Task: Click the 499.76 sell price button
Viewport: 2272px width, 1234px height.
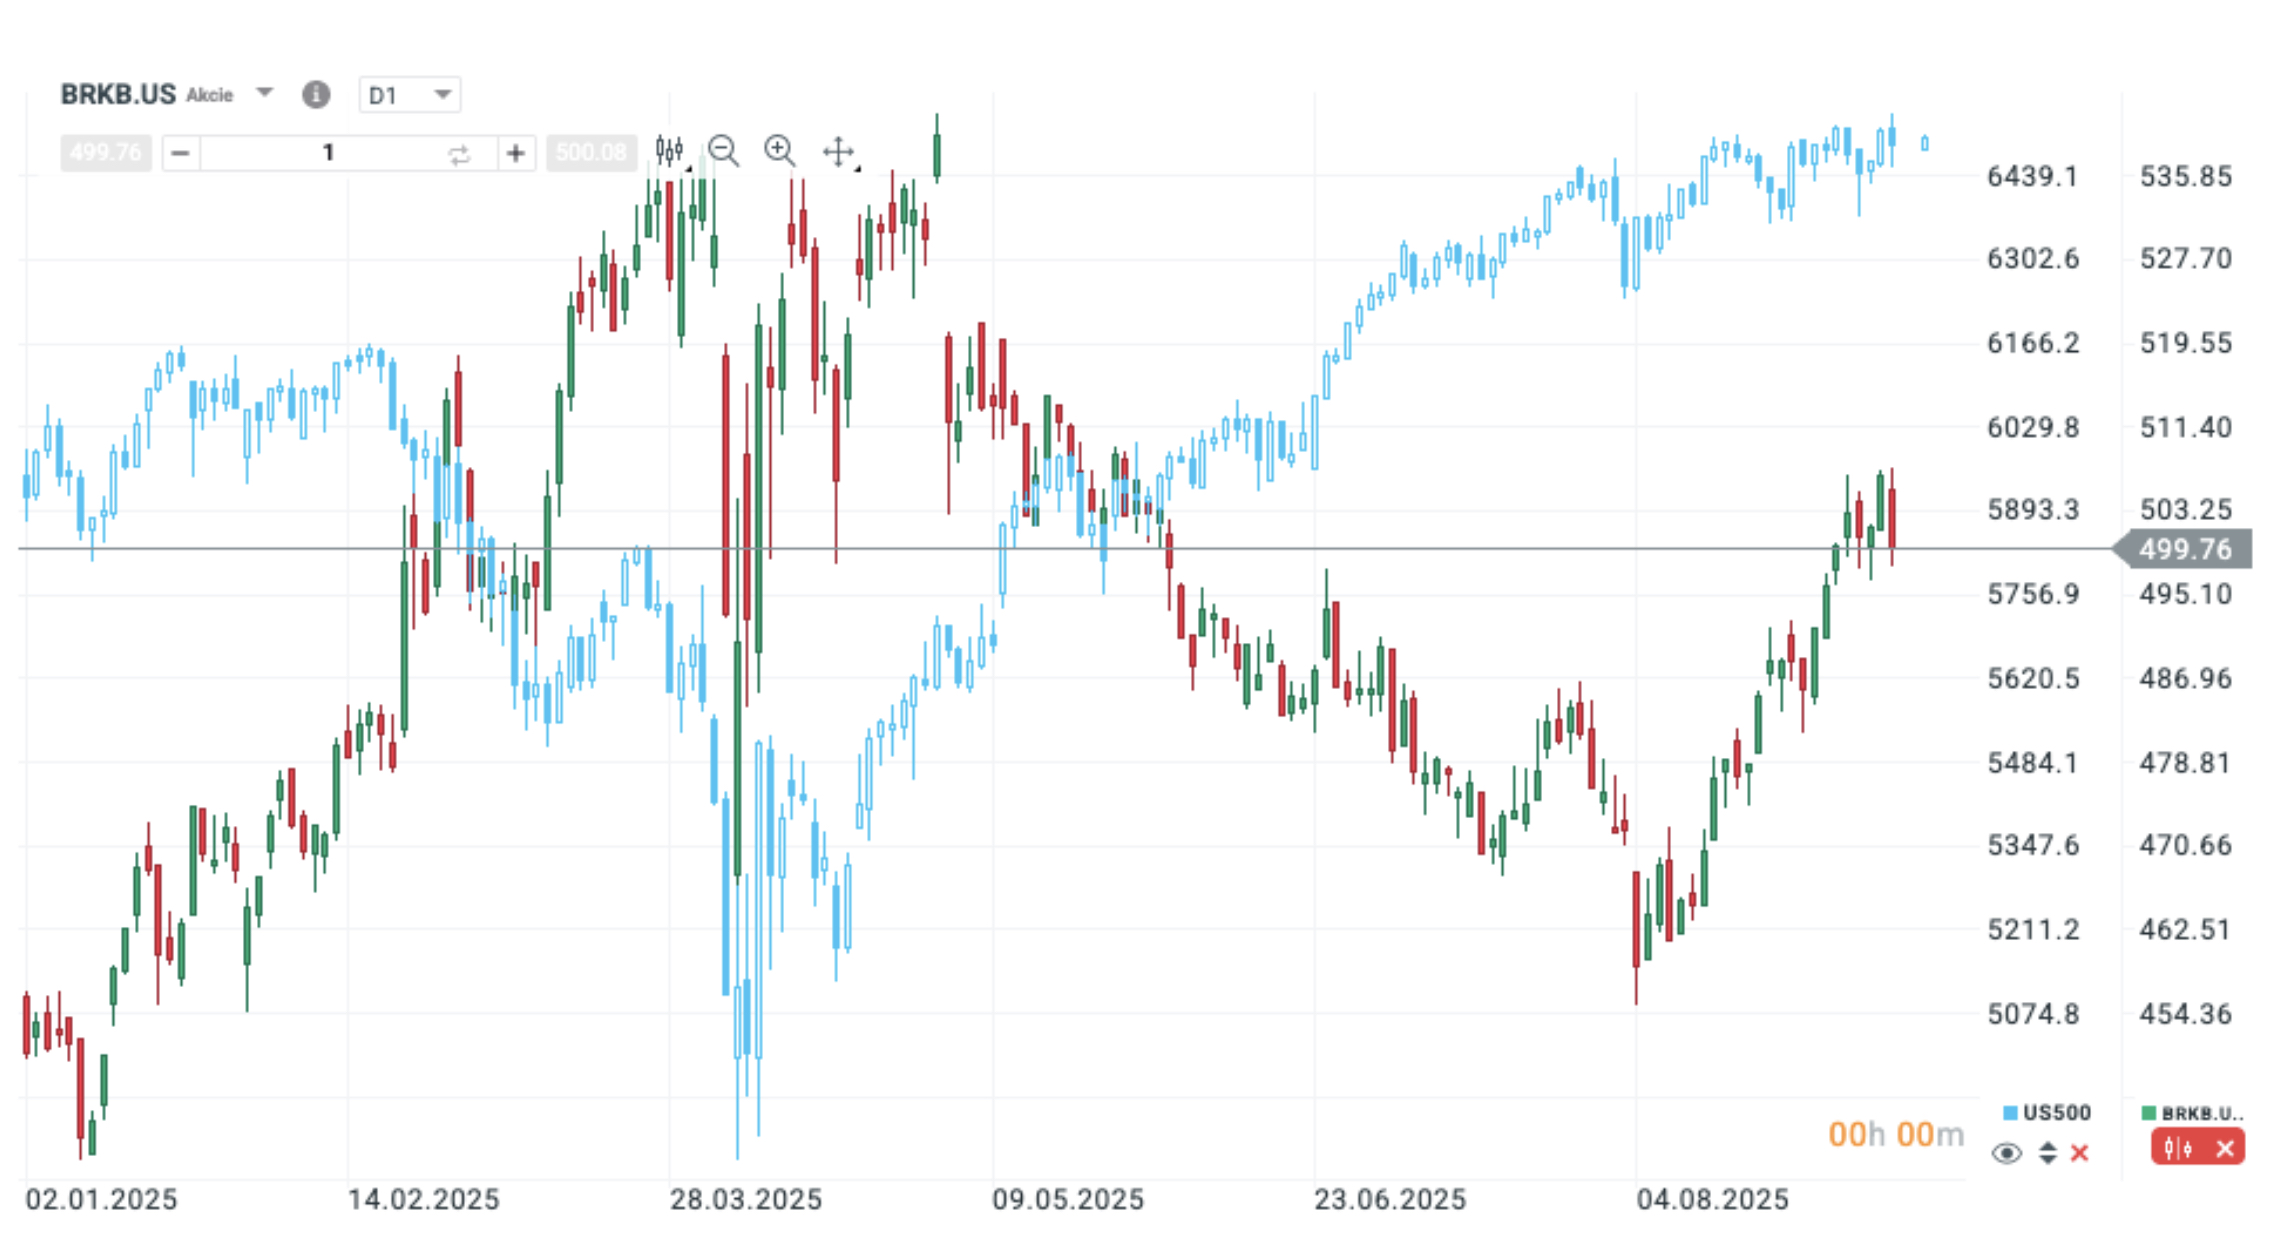Action: coord(106,153)
